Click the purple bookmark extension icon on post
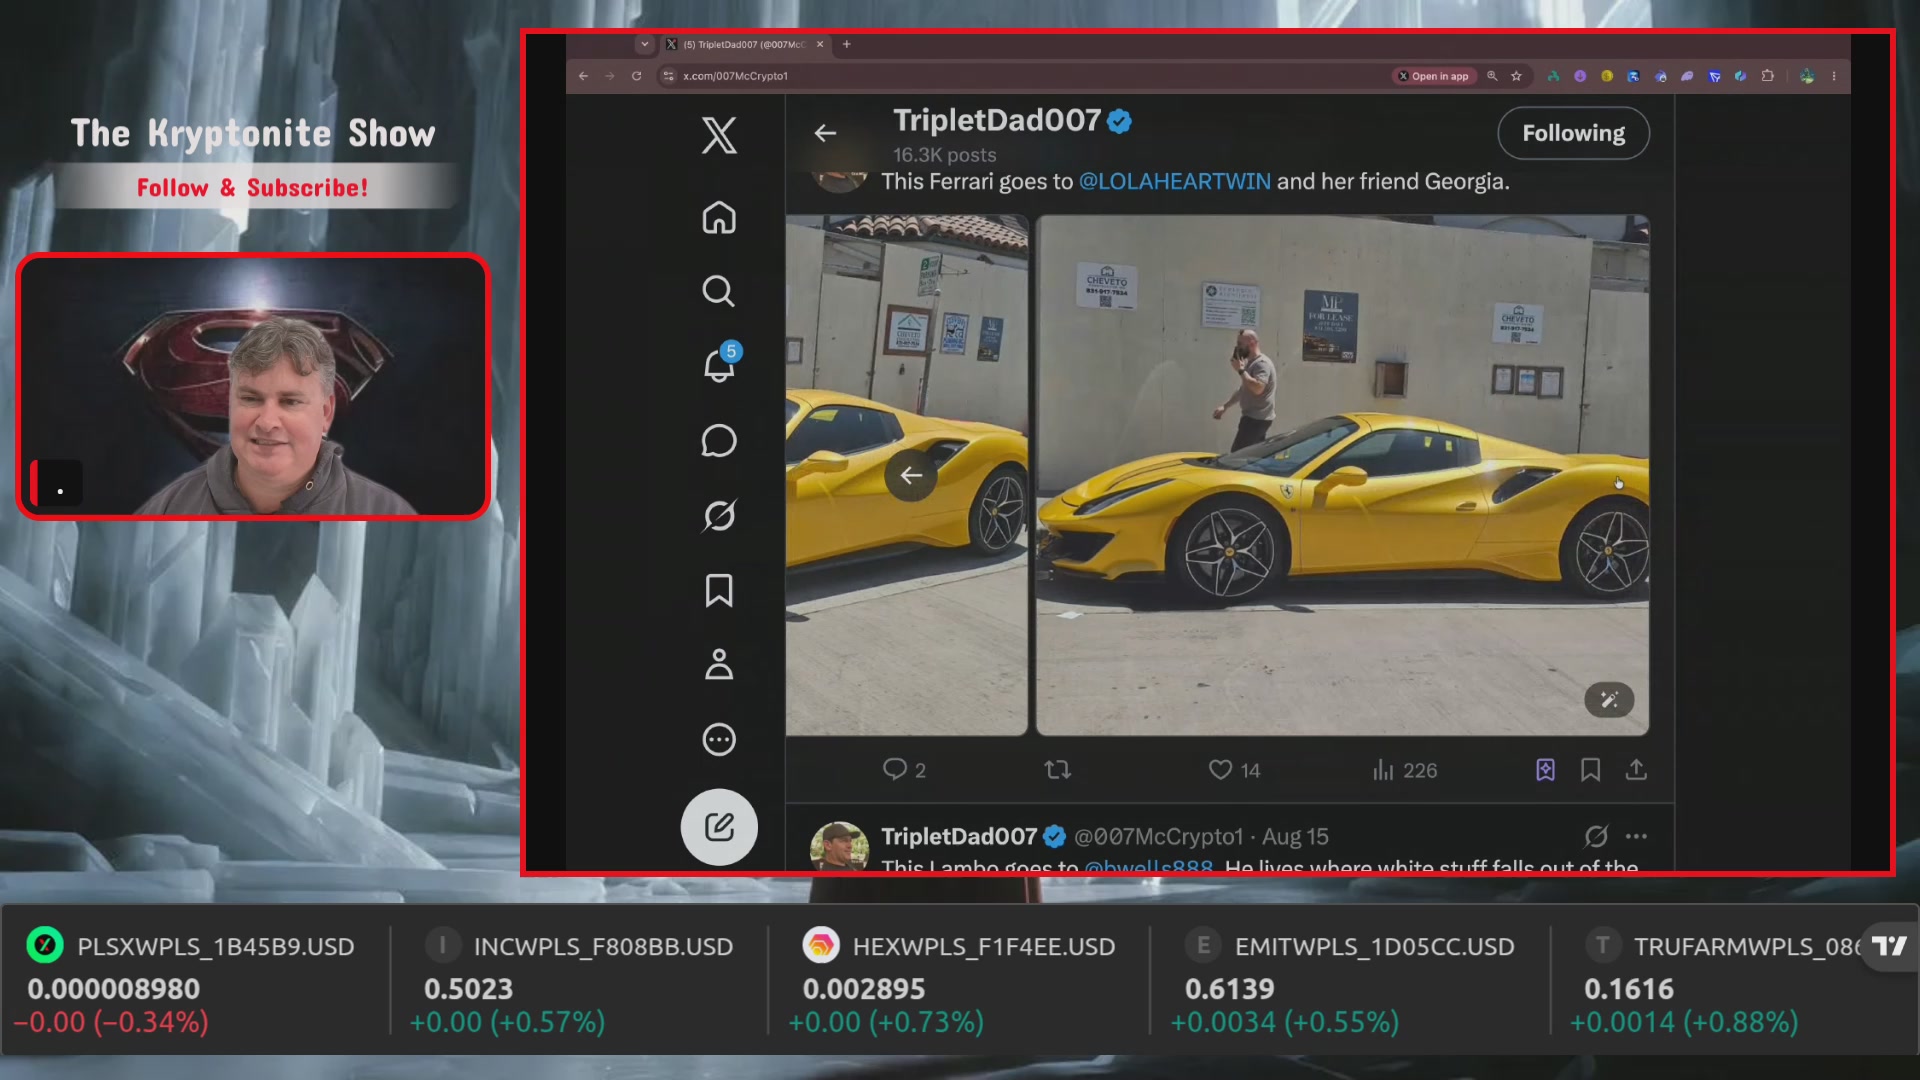The height and width of the screenshot is (1080, 1920). click(x=1545, y=770)
